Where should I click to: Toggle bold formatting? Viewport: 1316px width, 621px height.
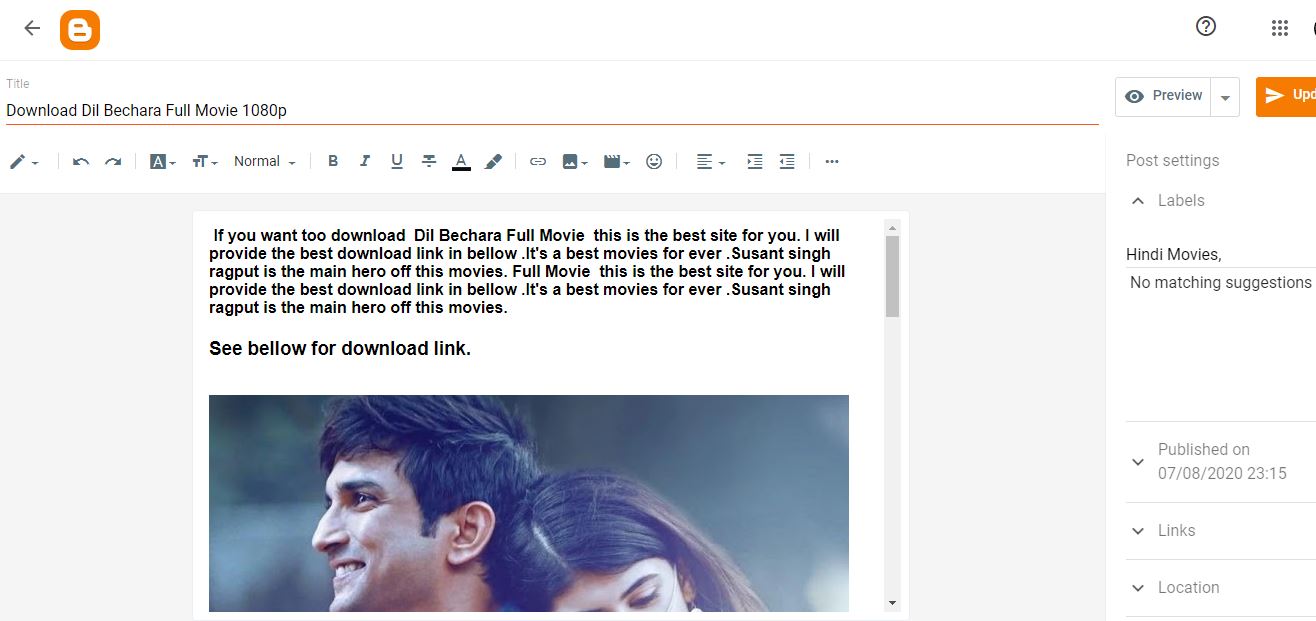click(333, 161)
